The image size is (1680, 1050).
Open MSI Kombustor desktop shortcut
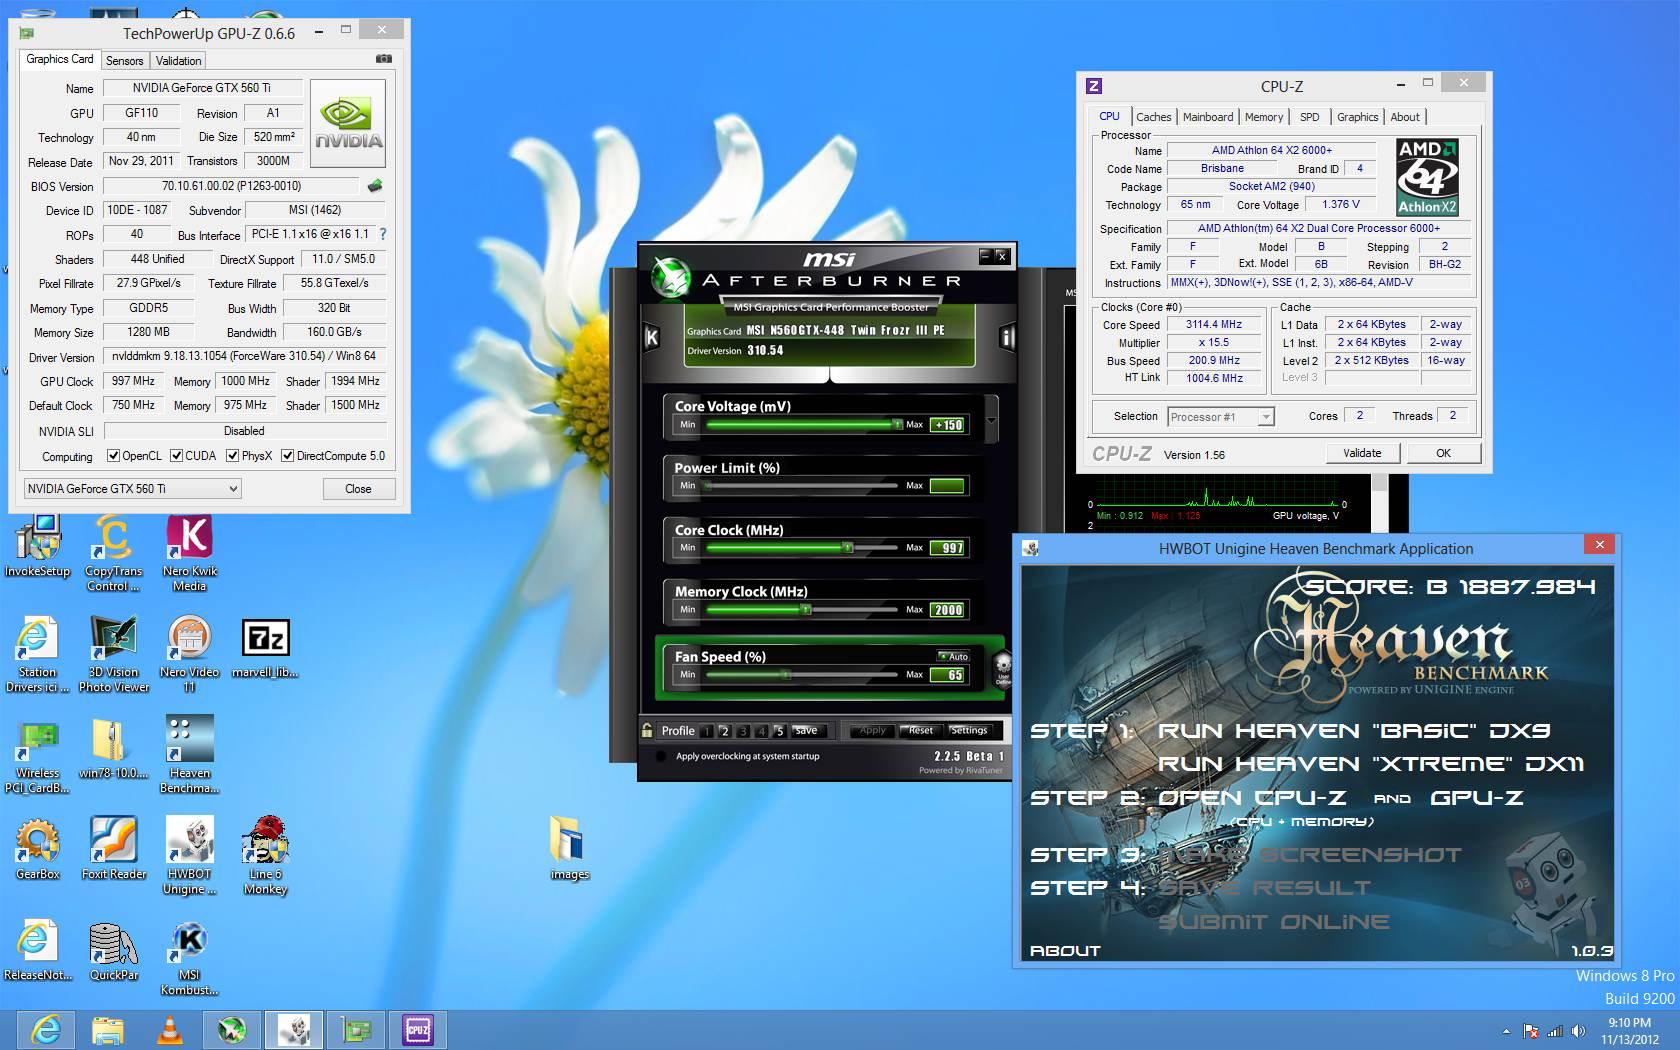click(189, 958)
